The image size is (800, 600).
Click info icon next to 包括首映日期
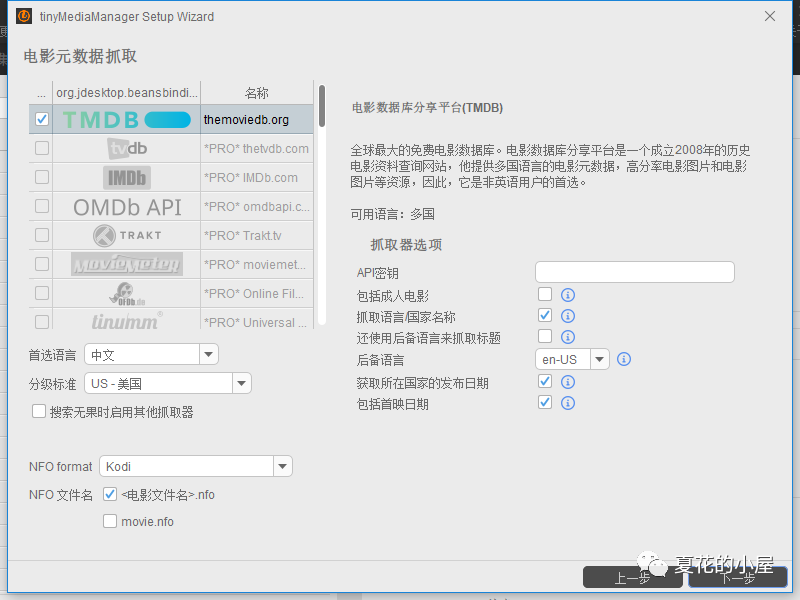pos(568,403)
